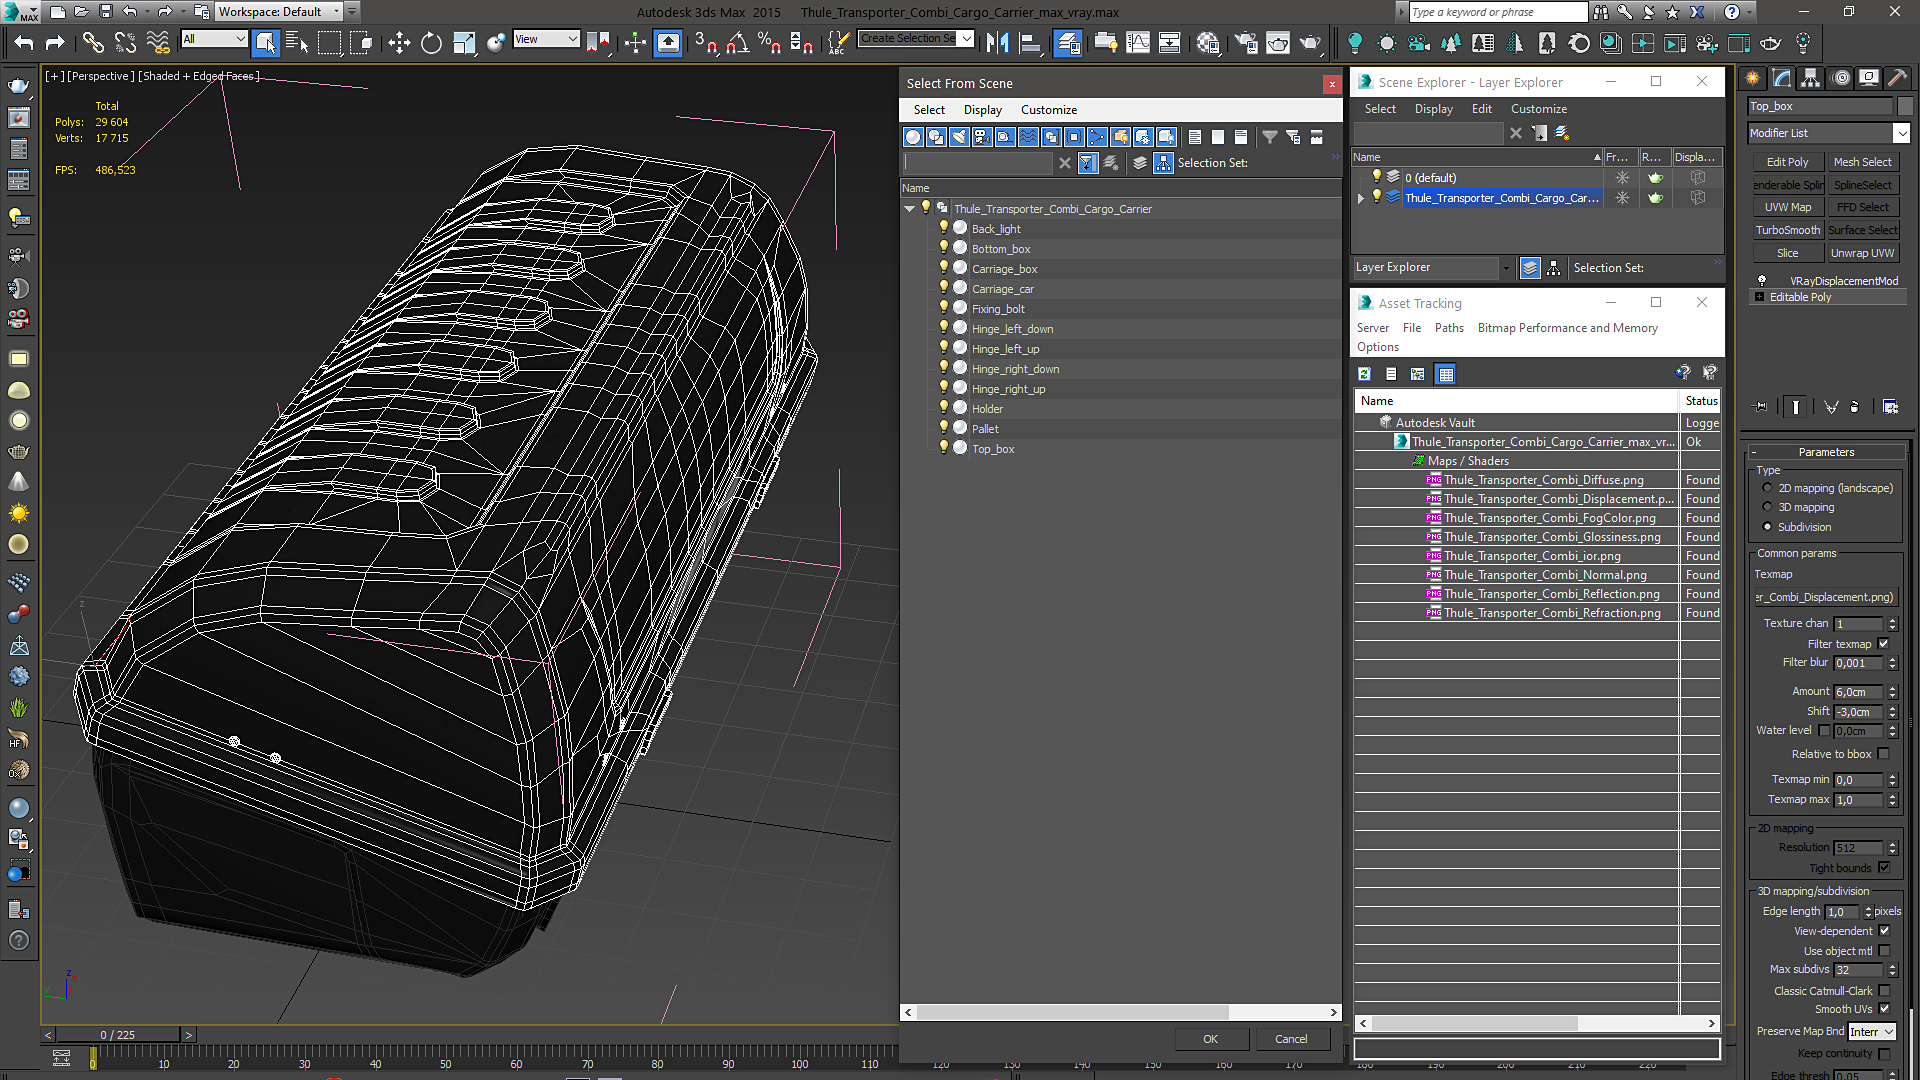Open Preserve Map Bnd dropdown
The height and width of the screenshot is (1080, 1920).
click(1871, 1032)
